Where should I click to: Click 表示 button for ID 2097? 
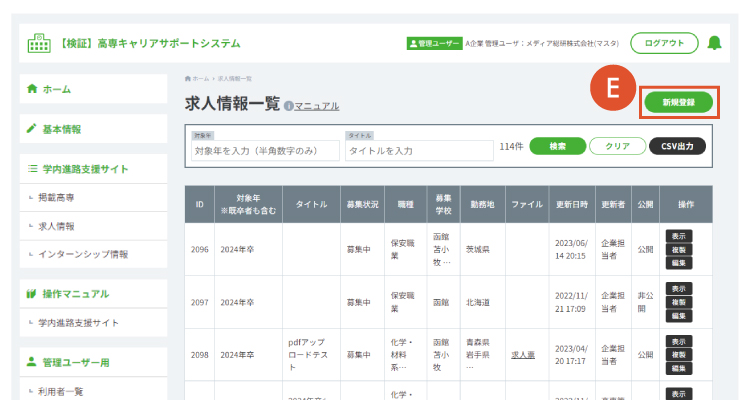click(x=679, y=288)
